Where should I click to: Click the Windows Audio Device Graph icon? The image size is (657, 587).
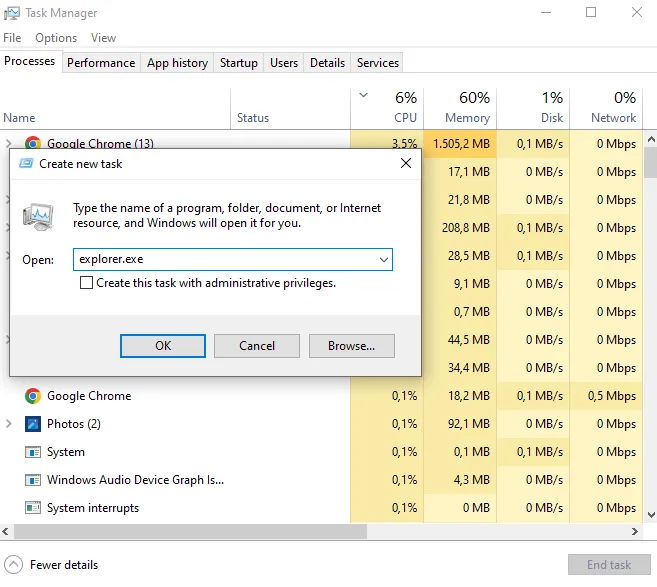click(33, 480)
